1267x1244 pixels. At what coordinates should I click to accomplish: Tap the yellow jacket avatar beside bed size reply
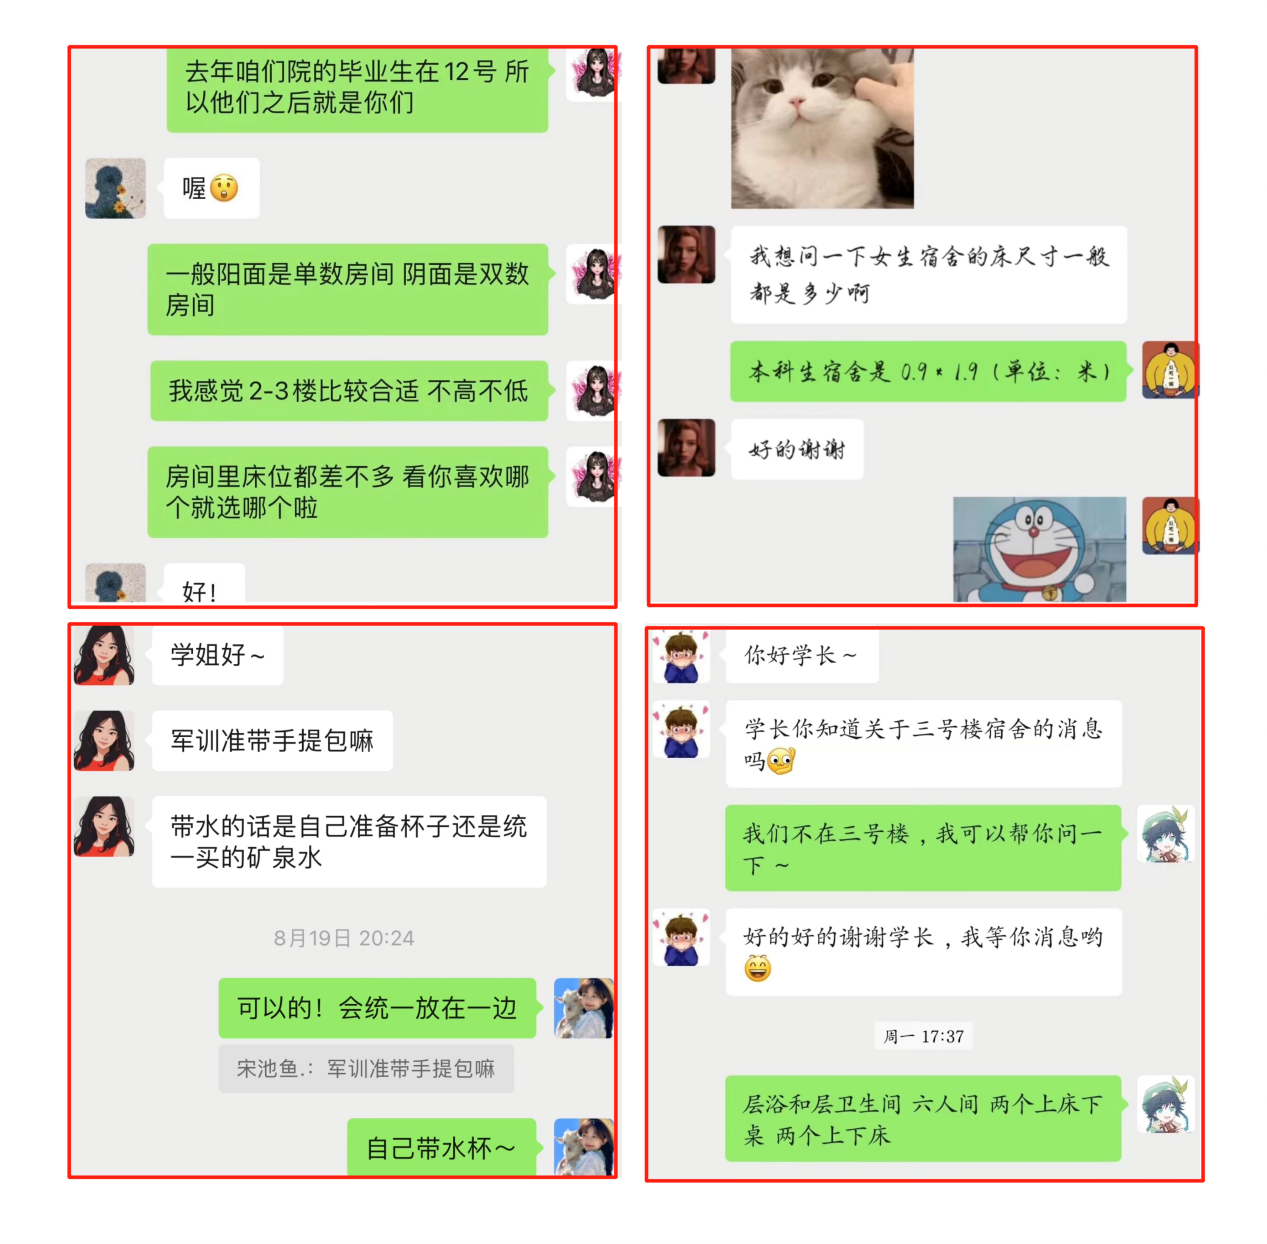1170,371
